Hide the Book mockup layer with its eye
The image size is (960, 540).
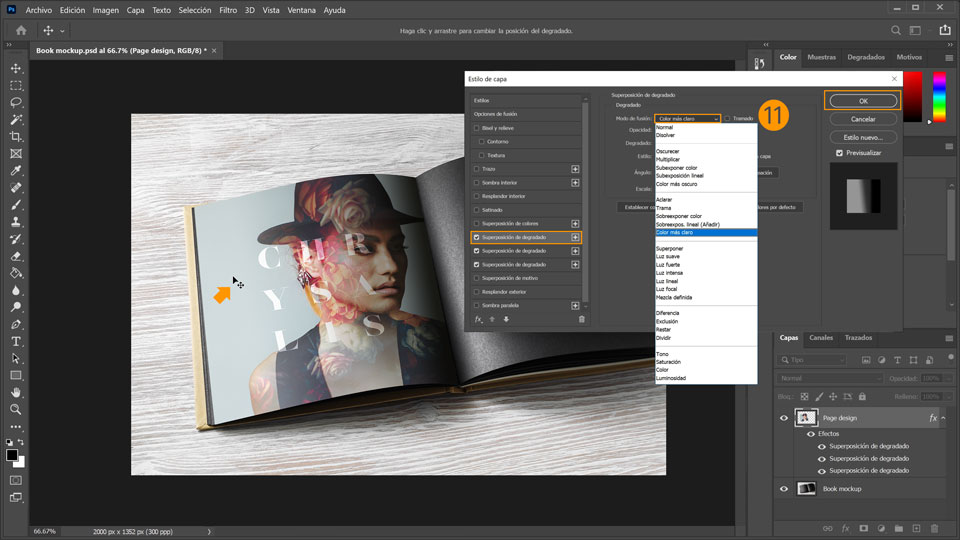[784, 489]
